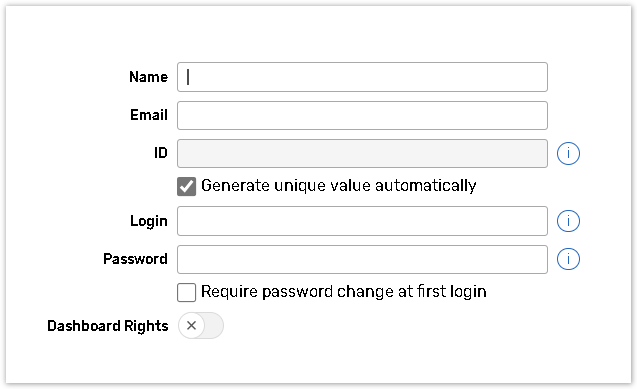This screenshot has width=637, height=389.
Task: Select the greyed-out ID field
Action: pos(362,153)
